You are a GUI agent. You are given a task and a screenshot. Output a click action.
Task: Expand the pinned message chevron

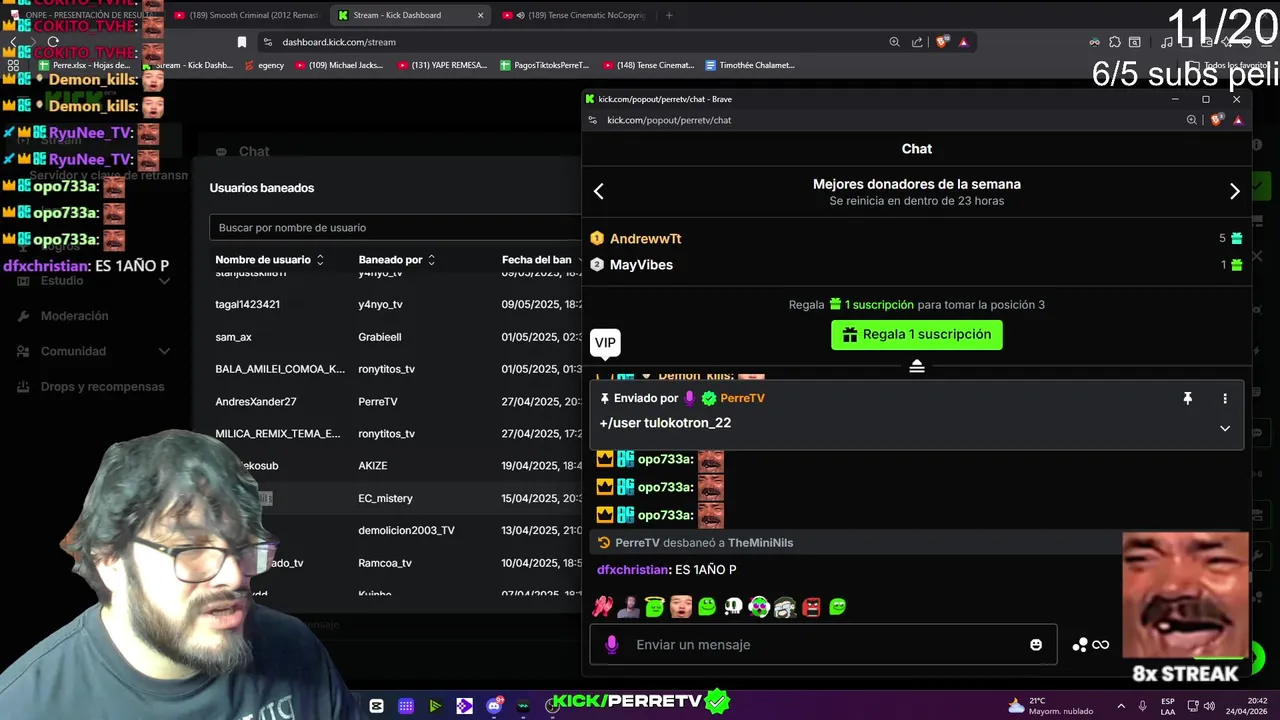pos(1224,428)
